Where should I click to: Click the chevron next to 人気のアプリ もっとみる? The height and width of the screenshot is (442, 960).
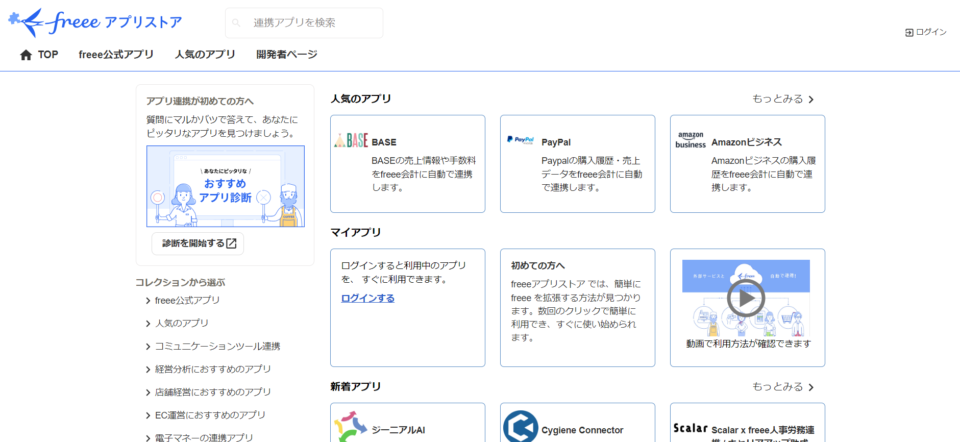[811, 100]
